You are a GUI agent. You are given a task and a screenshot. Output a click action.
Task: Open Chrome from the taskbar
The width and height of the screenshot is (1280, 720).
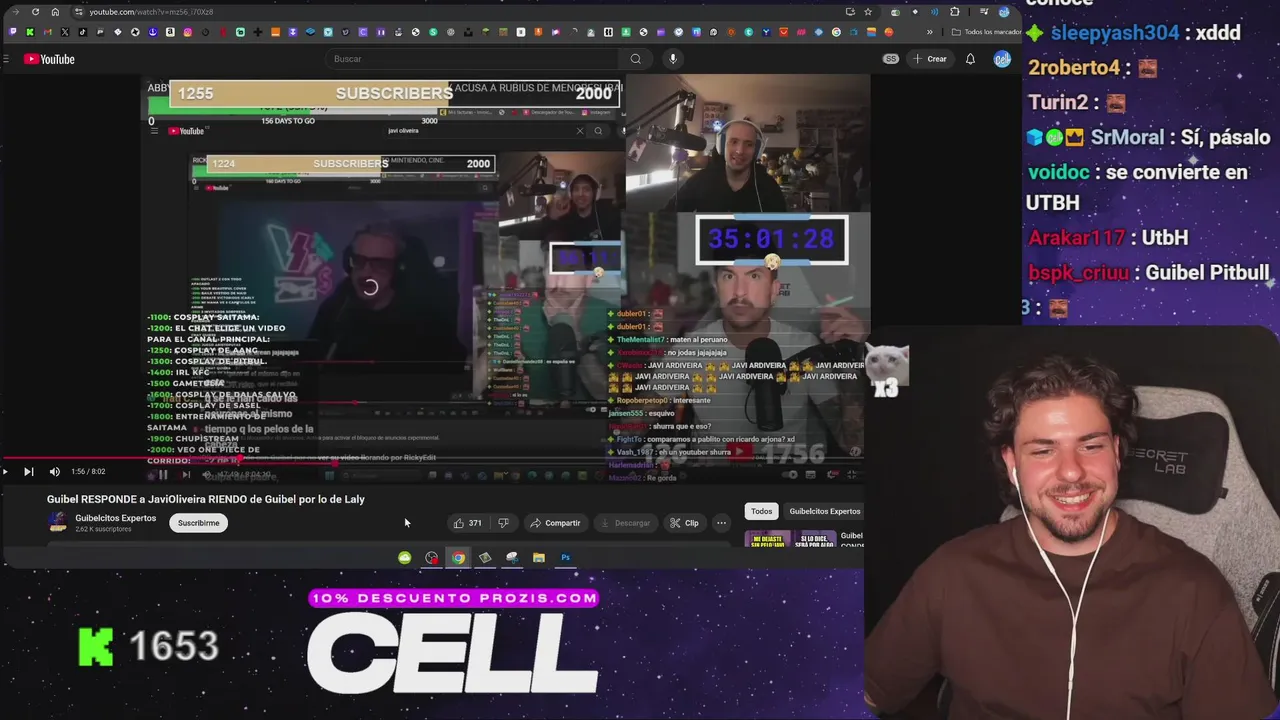point(458,558)
